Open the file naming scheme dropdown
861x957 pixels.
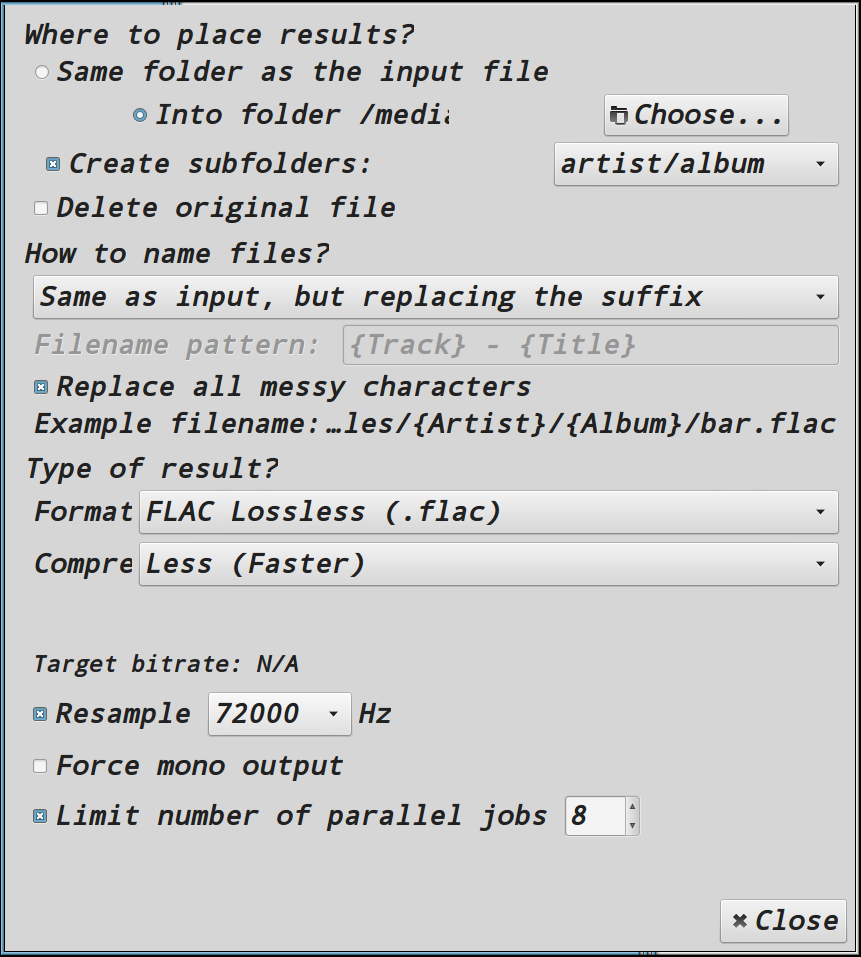pyautogui.click(x=436, y=297)
